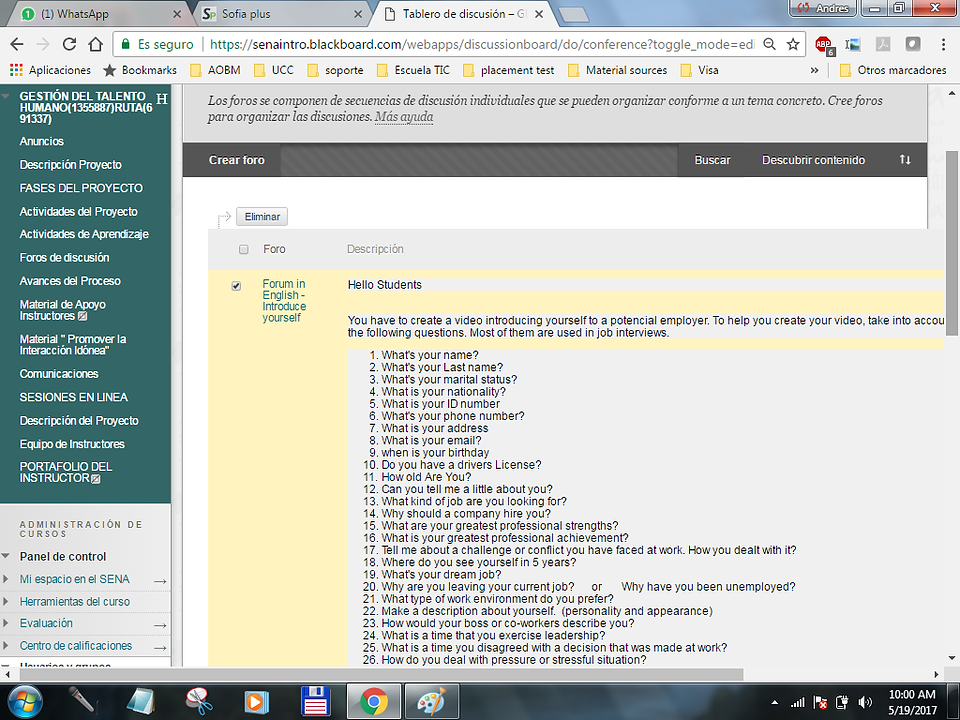Click the Eliminar button
The height and width of the screenshot is (720, 960).
262,217
